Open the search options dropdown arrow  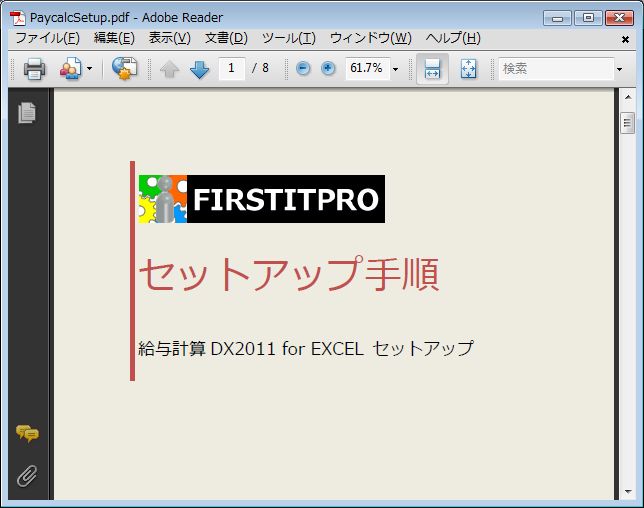[x=619, y=69]
